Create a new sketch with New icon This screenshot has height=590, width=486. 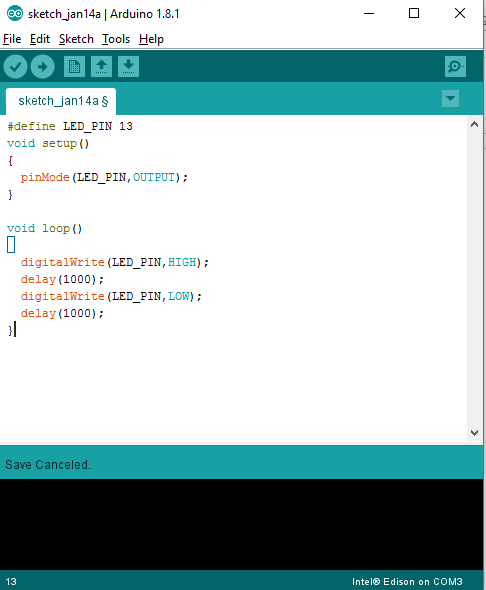(x=74, y=67)
